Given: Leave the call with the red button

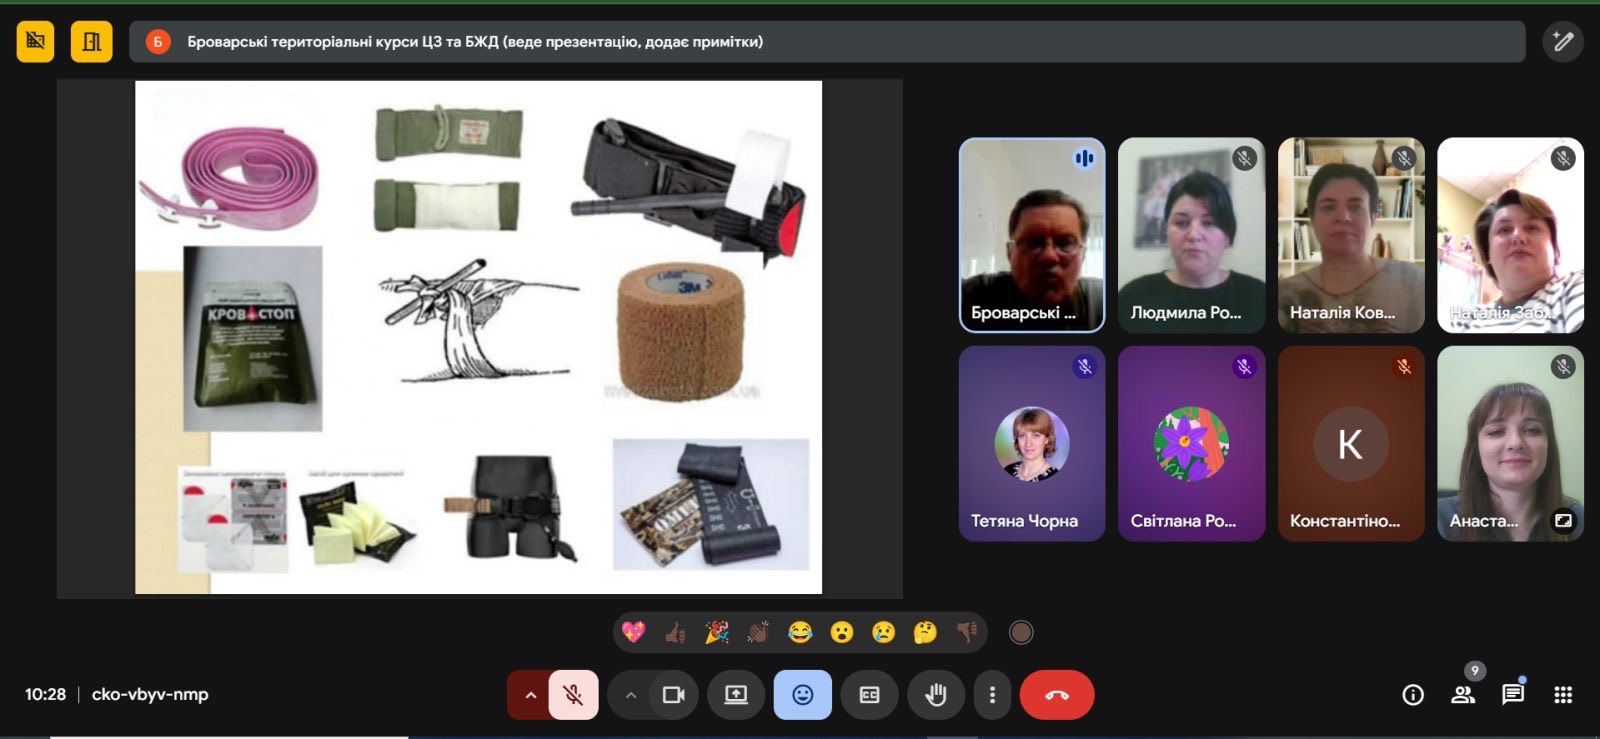Looking at the screenshot, I should click(x=1057, y=695).
